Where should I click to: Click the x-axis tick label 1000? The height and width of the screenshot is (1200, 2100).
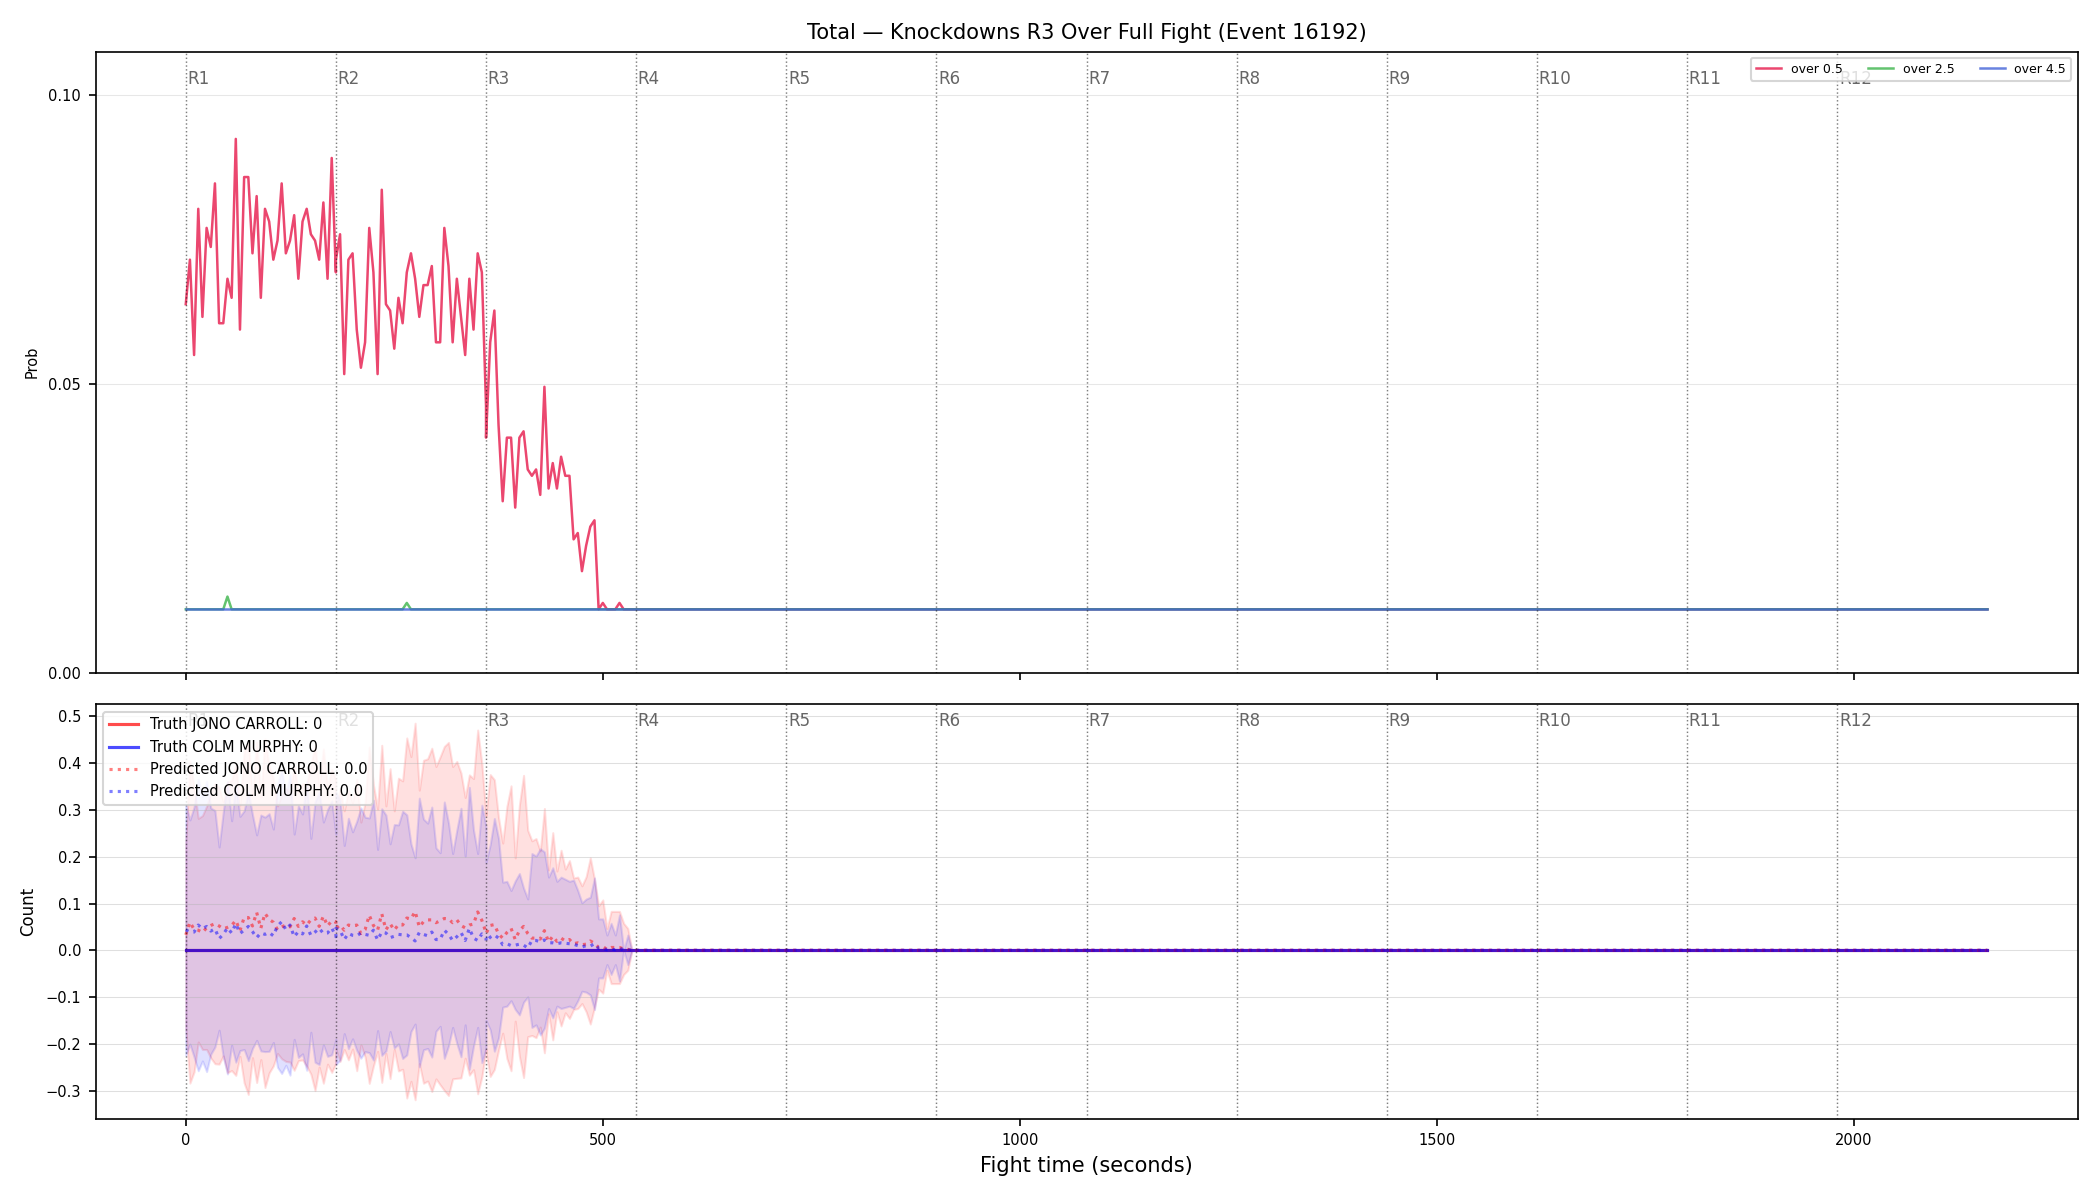1020,1140
